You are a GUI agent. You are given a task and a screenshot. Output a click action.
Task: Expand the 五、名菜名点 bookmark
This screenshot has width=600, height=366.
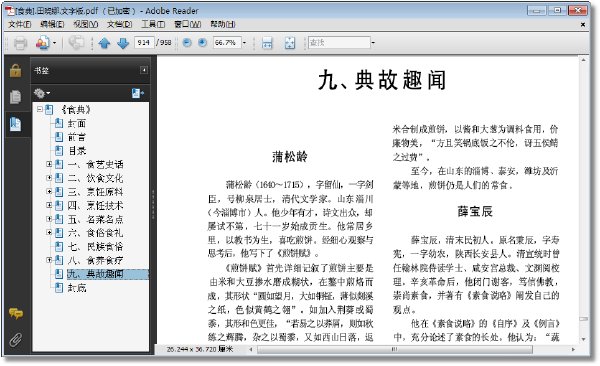click(49, 219)
